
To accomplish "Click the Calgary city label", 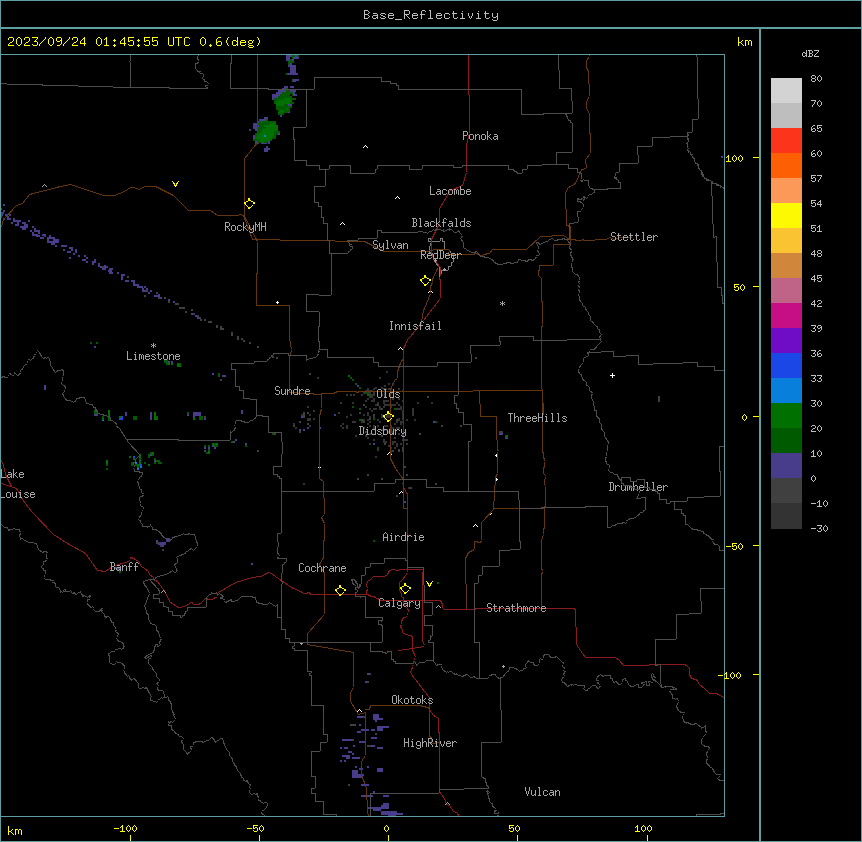I will (x=399, y=603).
